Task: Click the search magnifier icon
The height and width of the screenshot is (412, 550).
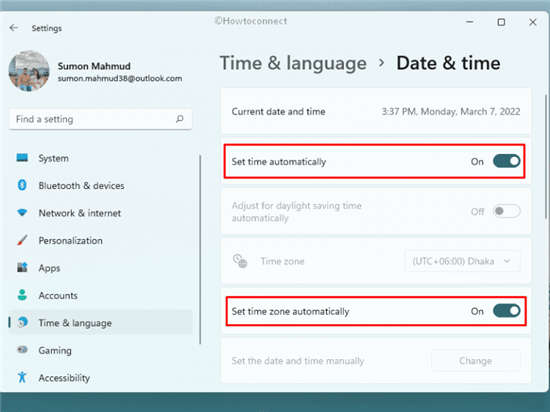Action: (180, 119)
